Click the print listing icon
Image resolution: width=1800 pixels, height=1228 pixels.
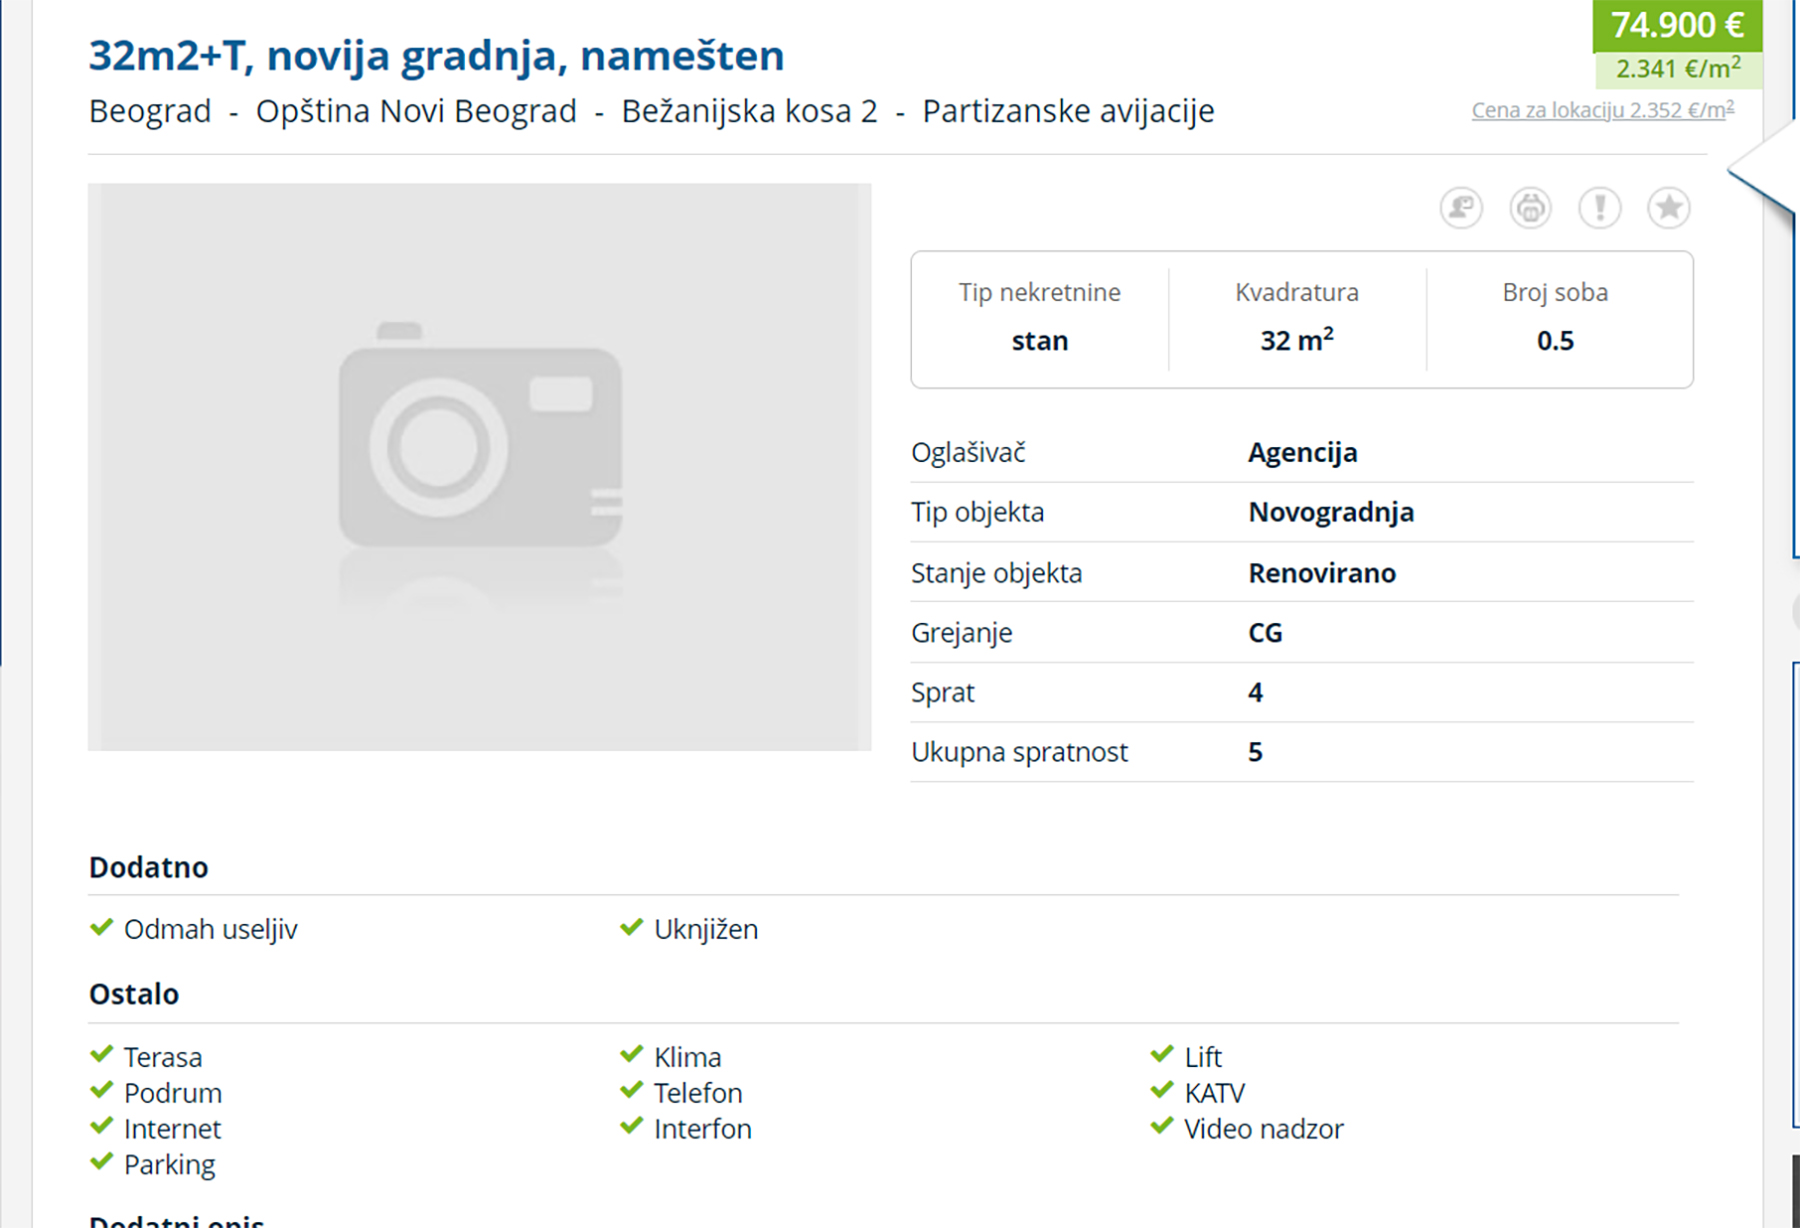[1530, 208]
